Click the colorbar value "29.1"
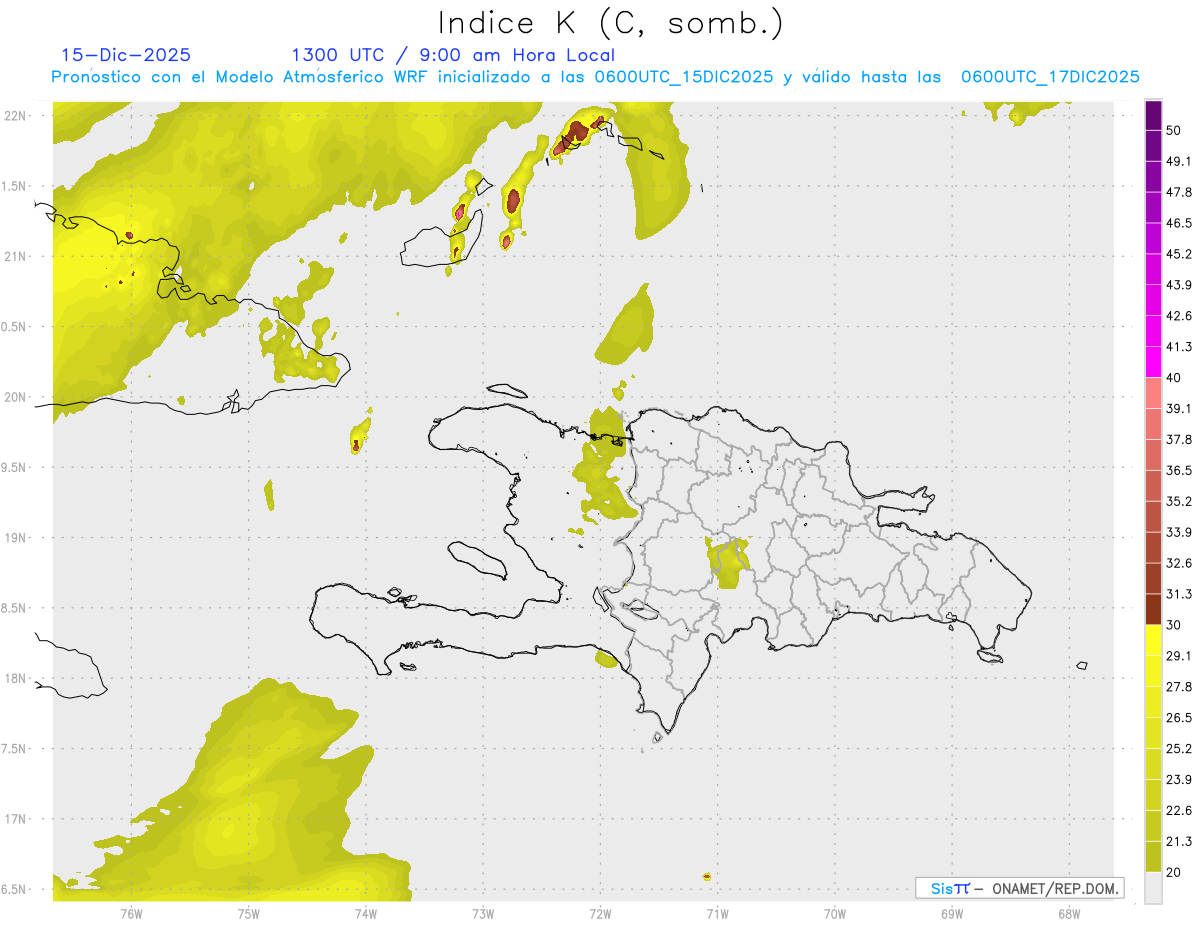Screen dimensions: 1200x927 point(1179,656)
